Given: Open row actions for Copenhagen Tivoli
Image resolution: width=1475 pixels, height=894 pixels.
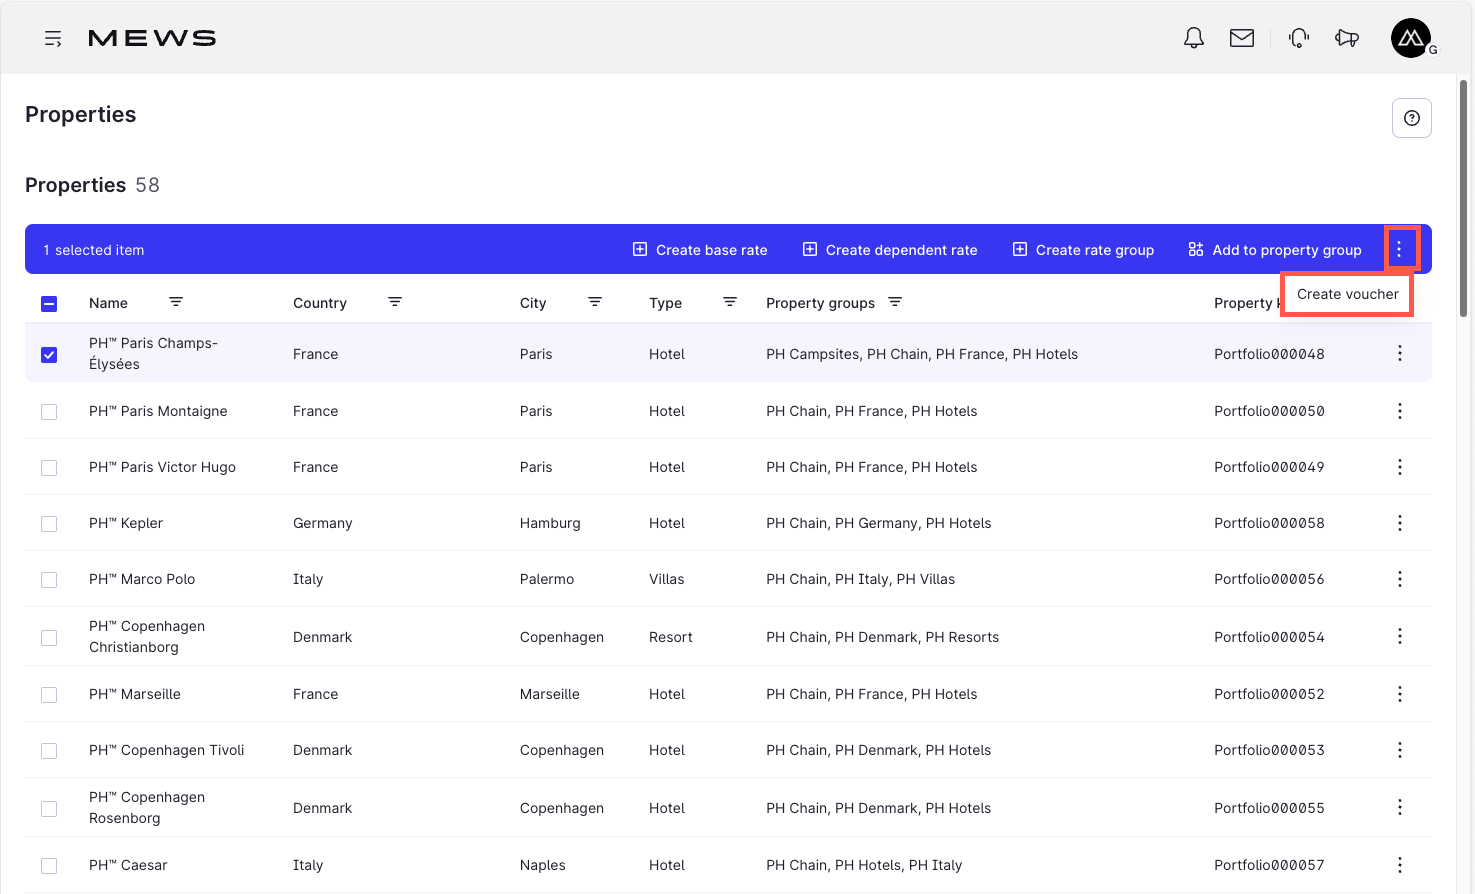Looking at the screenshot, I should pos(1400,750).
